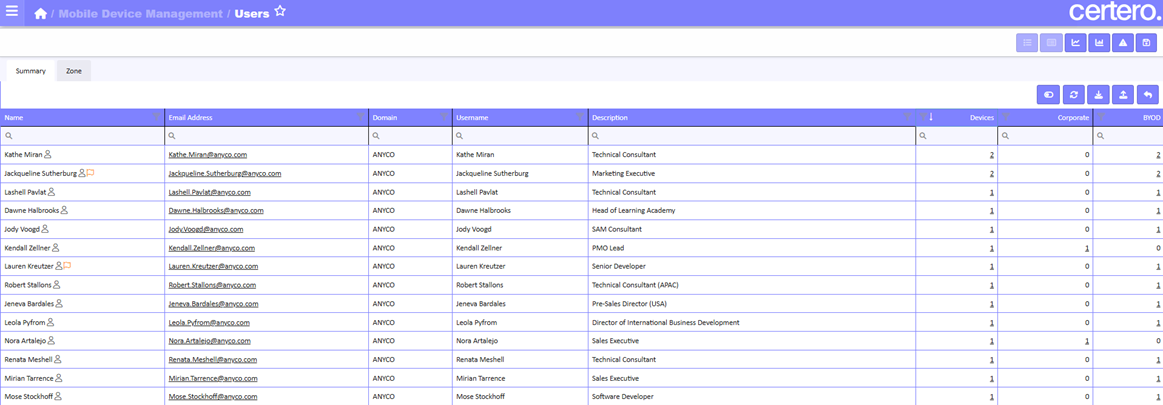Click the user icon beside Nora Artalejo
Screen dimensions: 1163x405
point(51,340)
